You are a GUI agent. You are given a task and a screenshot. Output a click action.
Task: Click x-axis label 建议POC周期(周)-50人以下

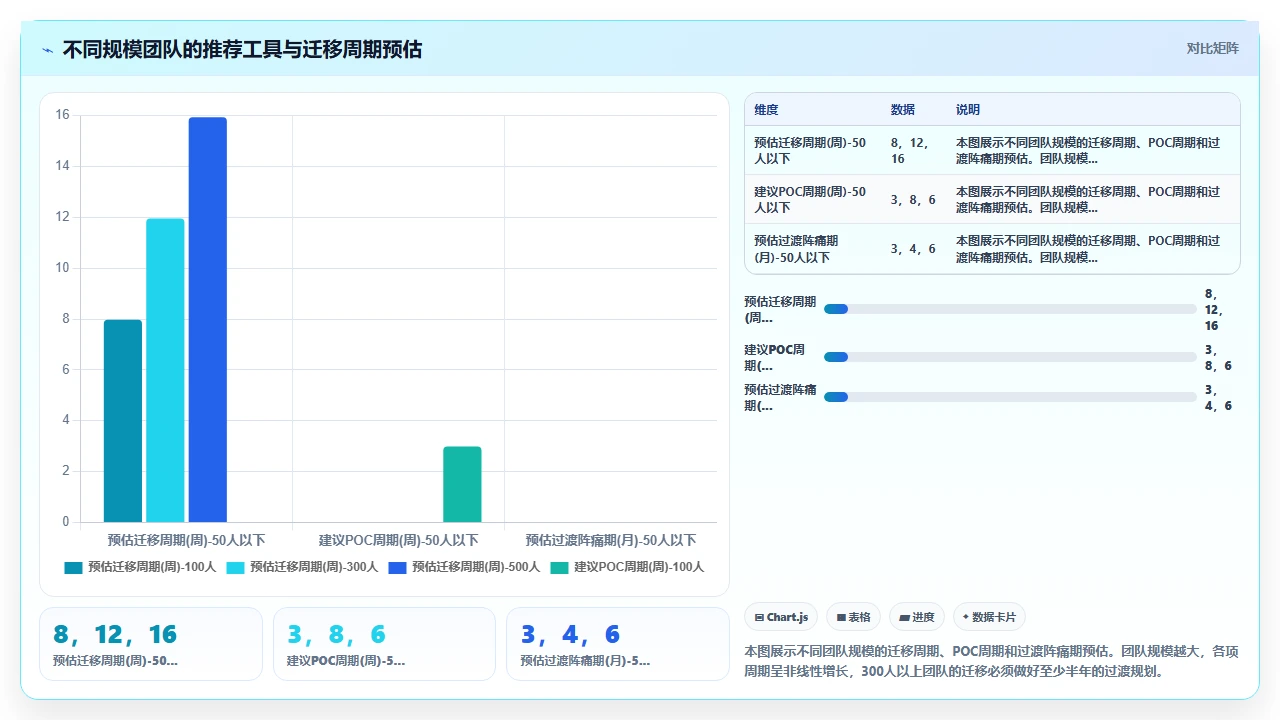[398, 540]
